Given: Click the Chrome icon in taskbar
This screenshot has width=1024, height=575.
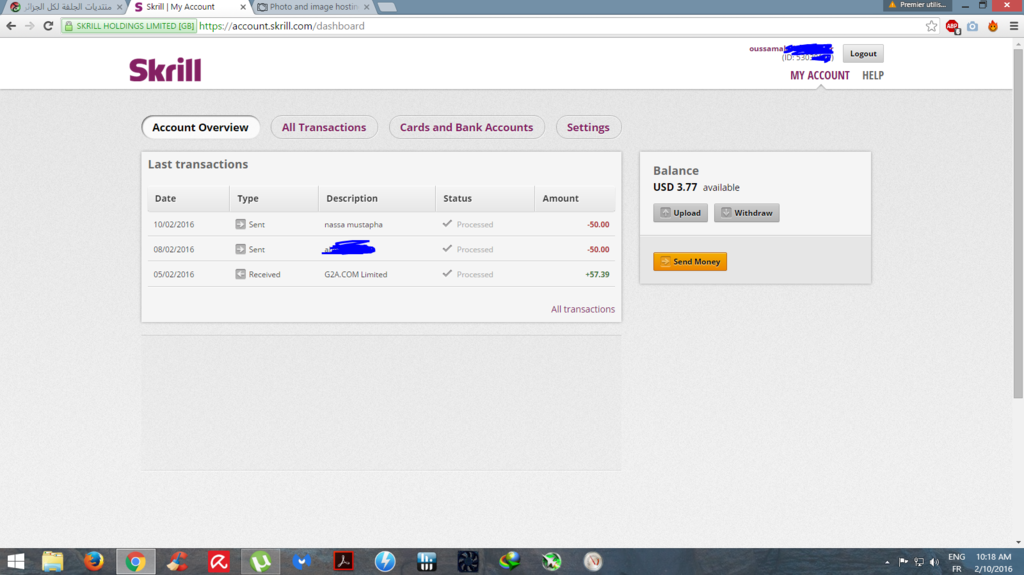Looking at the screenshot, I should [135, 561].
